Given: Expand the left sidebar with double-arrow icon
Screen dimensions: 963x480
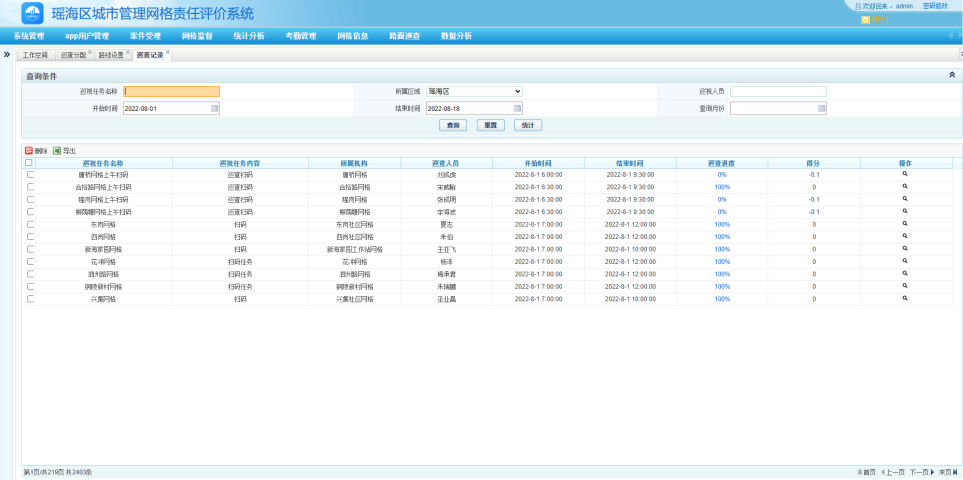Looking at the screenshot, I should click(7, 54).
